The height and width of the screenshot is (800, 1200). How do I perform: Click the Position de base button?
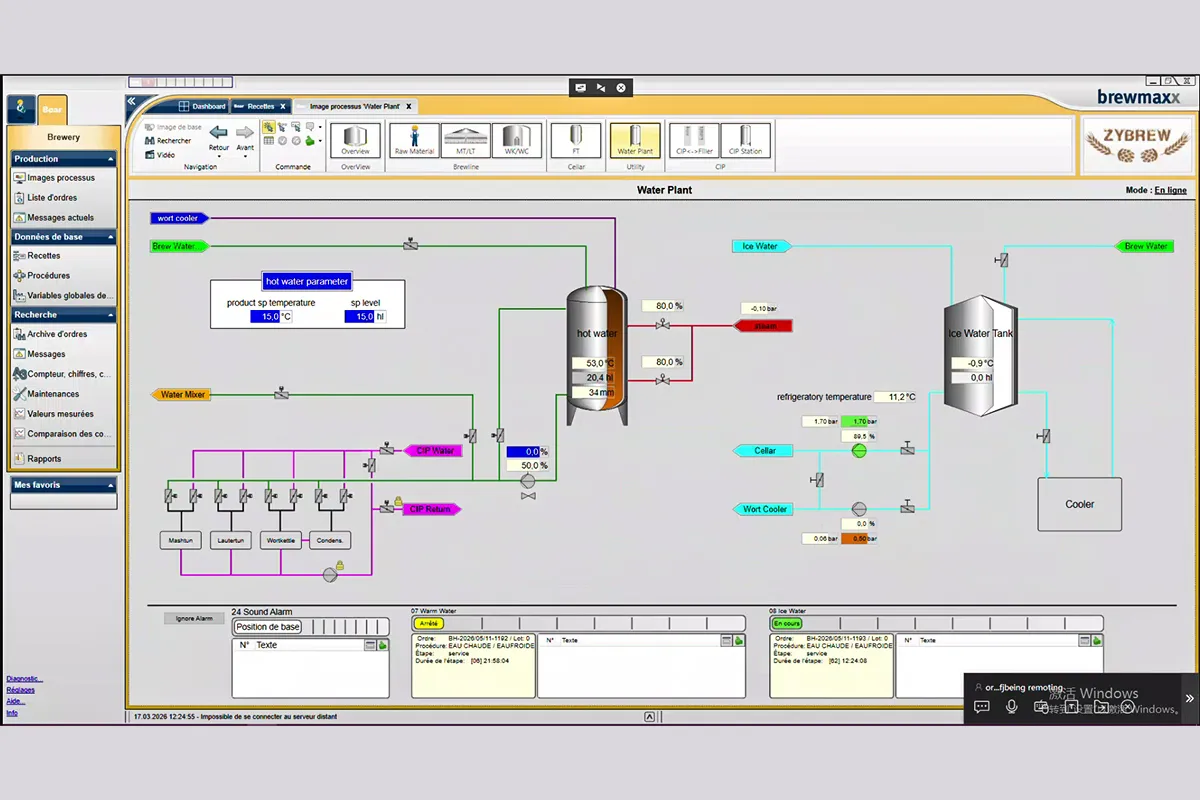tap(267, 627)
